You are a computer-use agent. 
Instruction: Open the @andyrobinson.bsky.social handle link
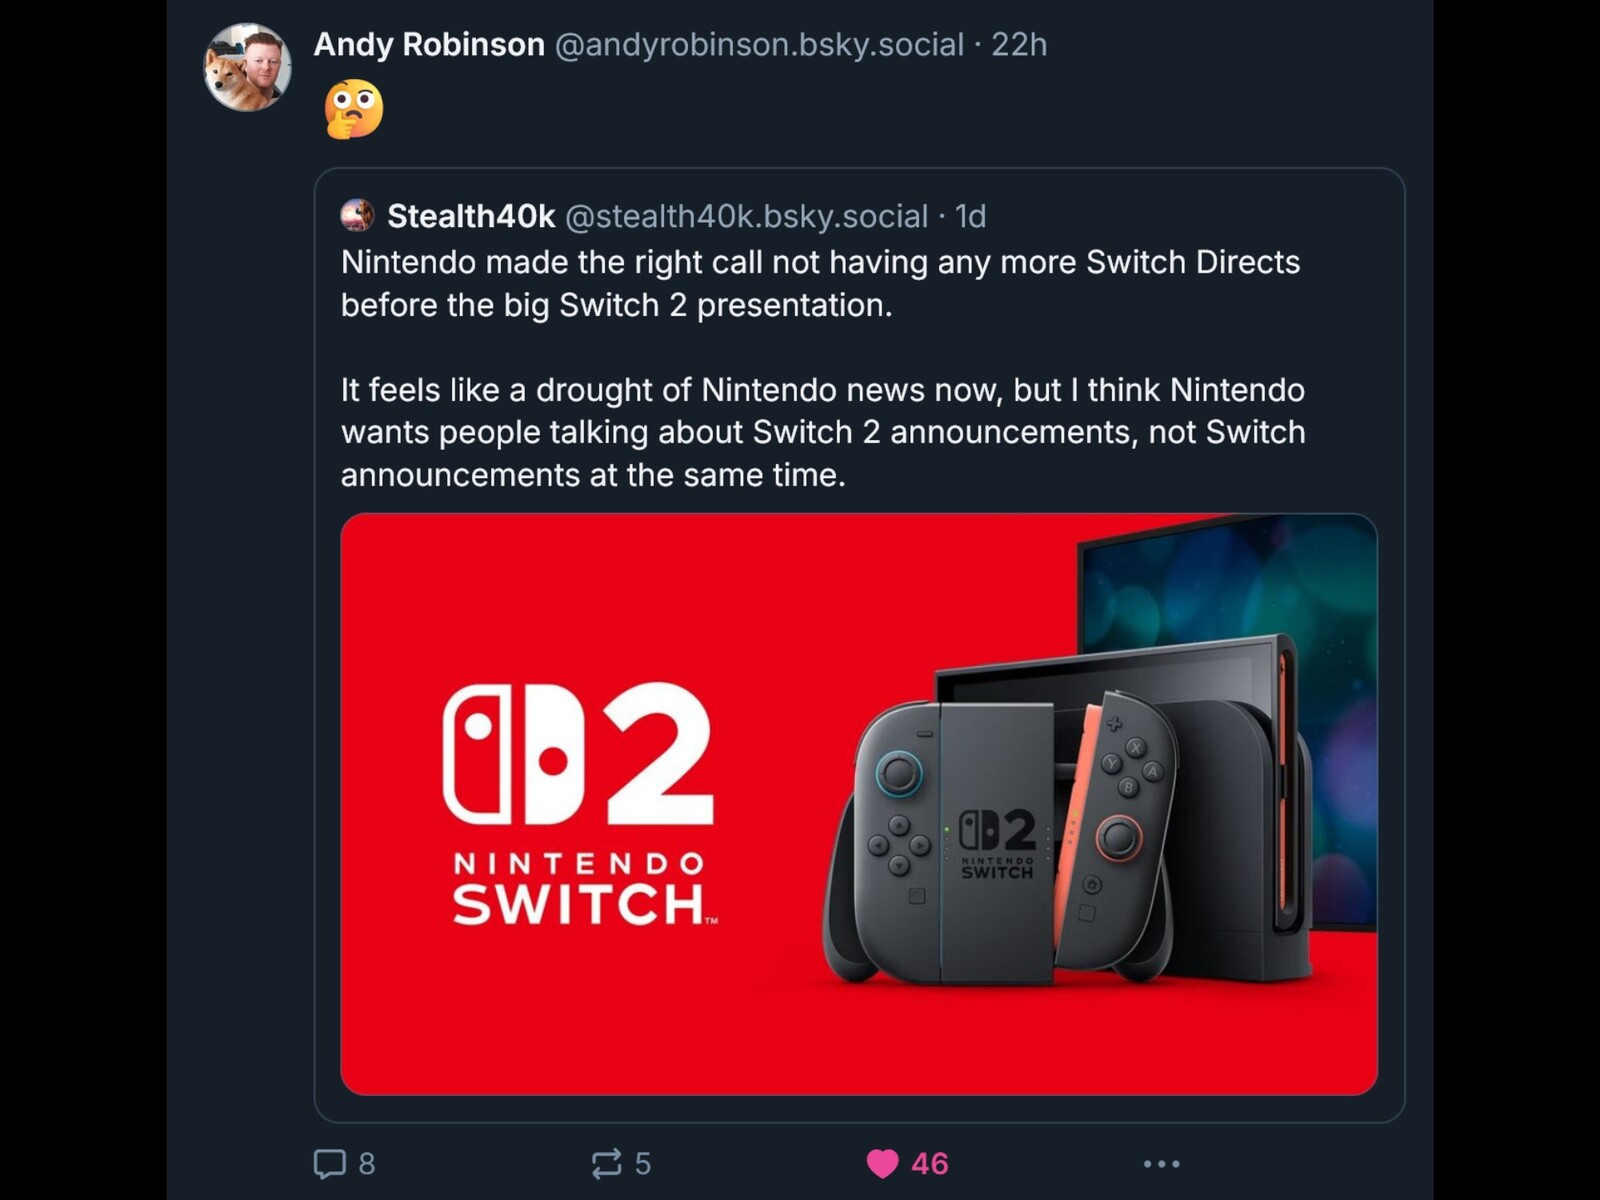click(759, 45)
